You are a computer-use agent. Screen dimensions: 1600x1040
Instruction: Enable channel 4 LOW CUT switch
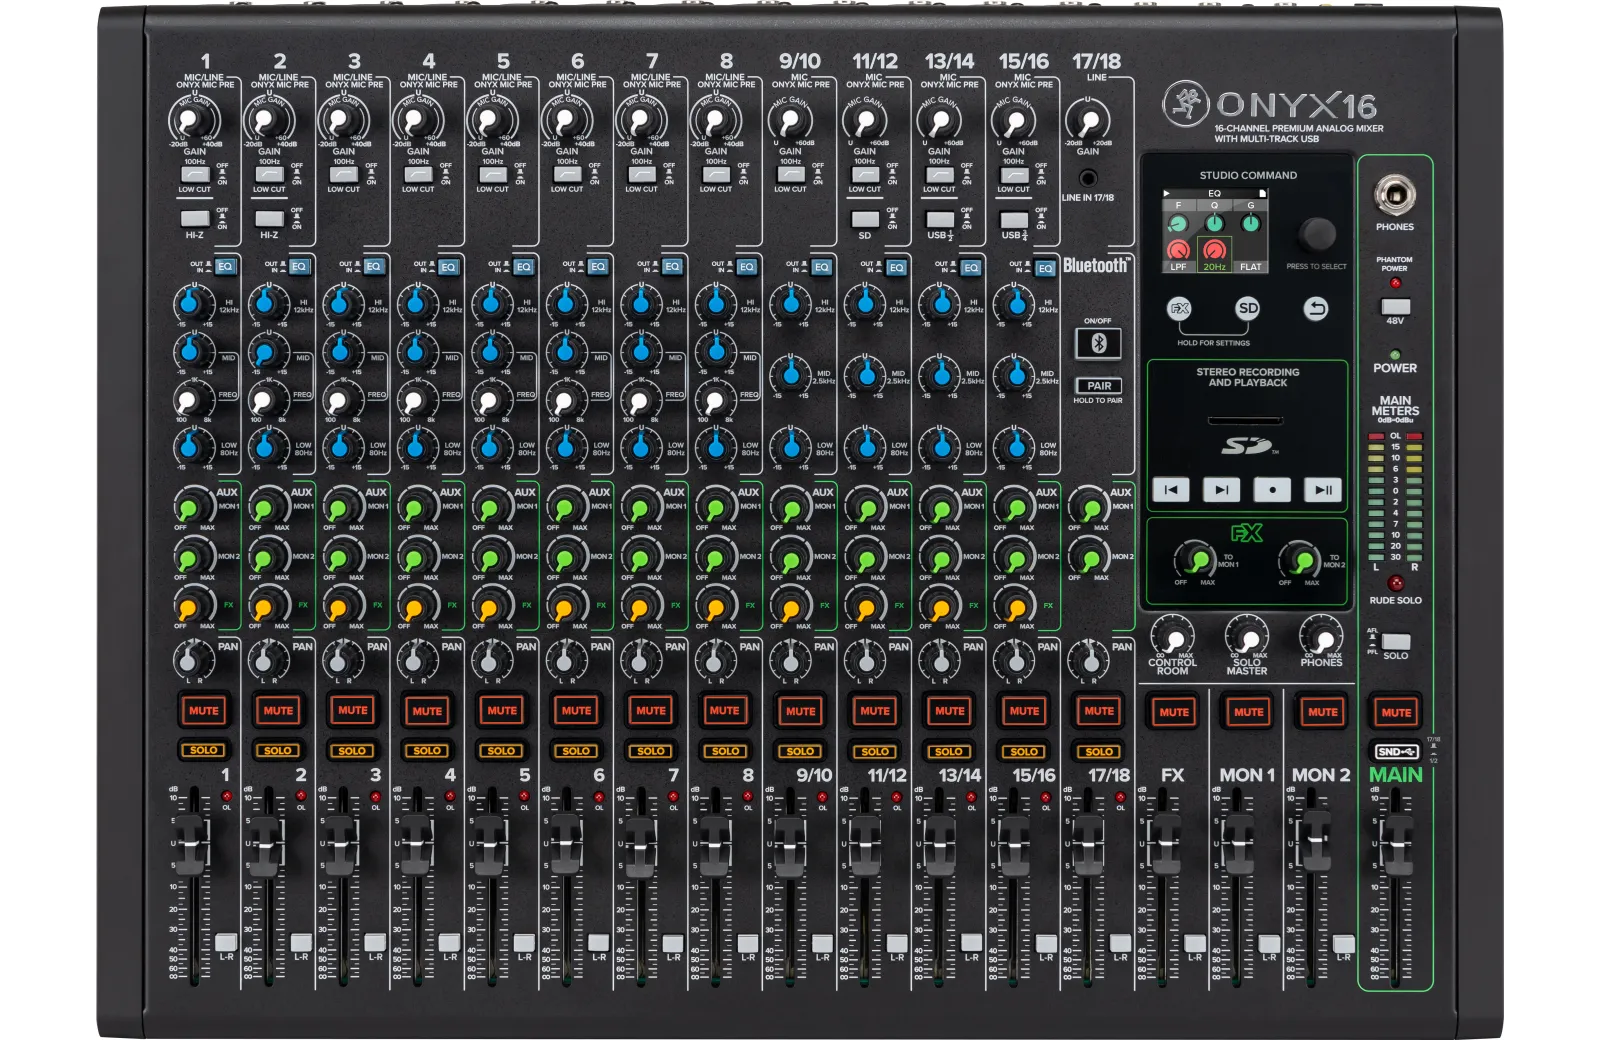[x=418, y=174]
